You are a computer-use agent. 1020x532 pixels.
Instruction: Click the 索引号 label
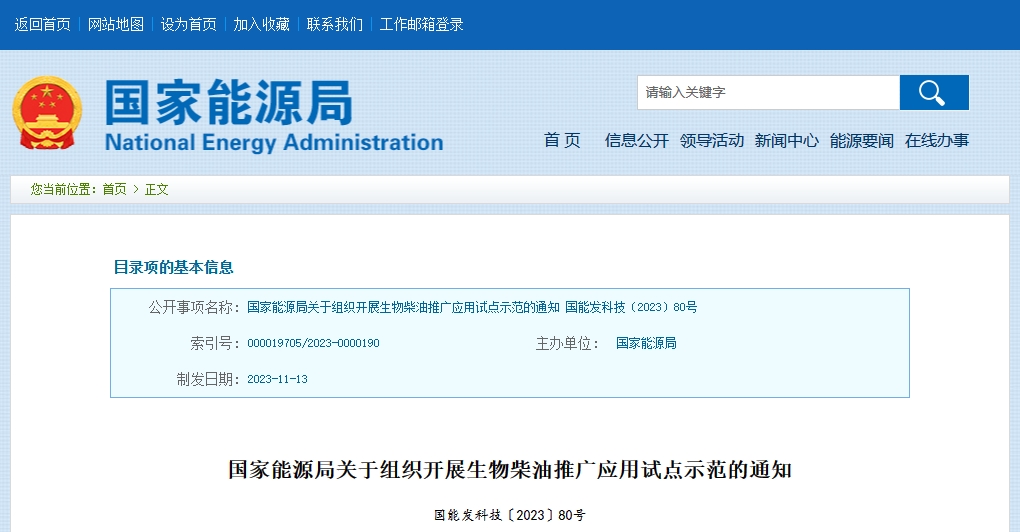coord(215,343)
